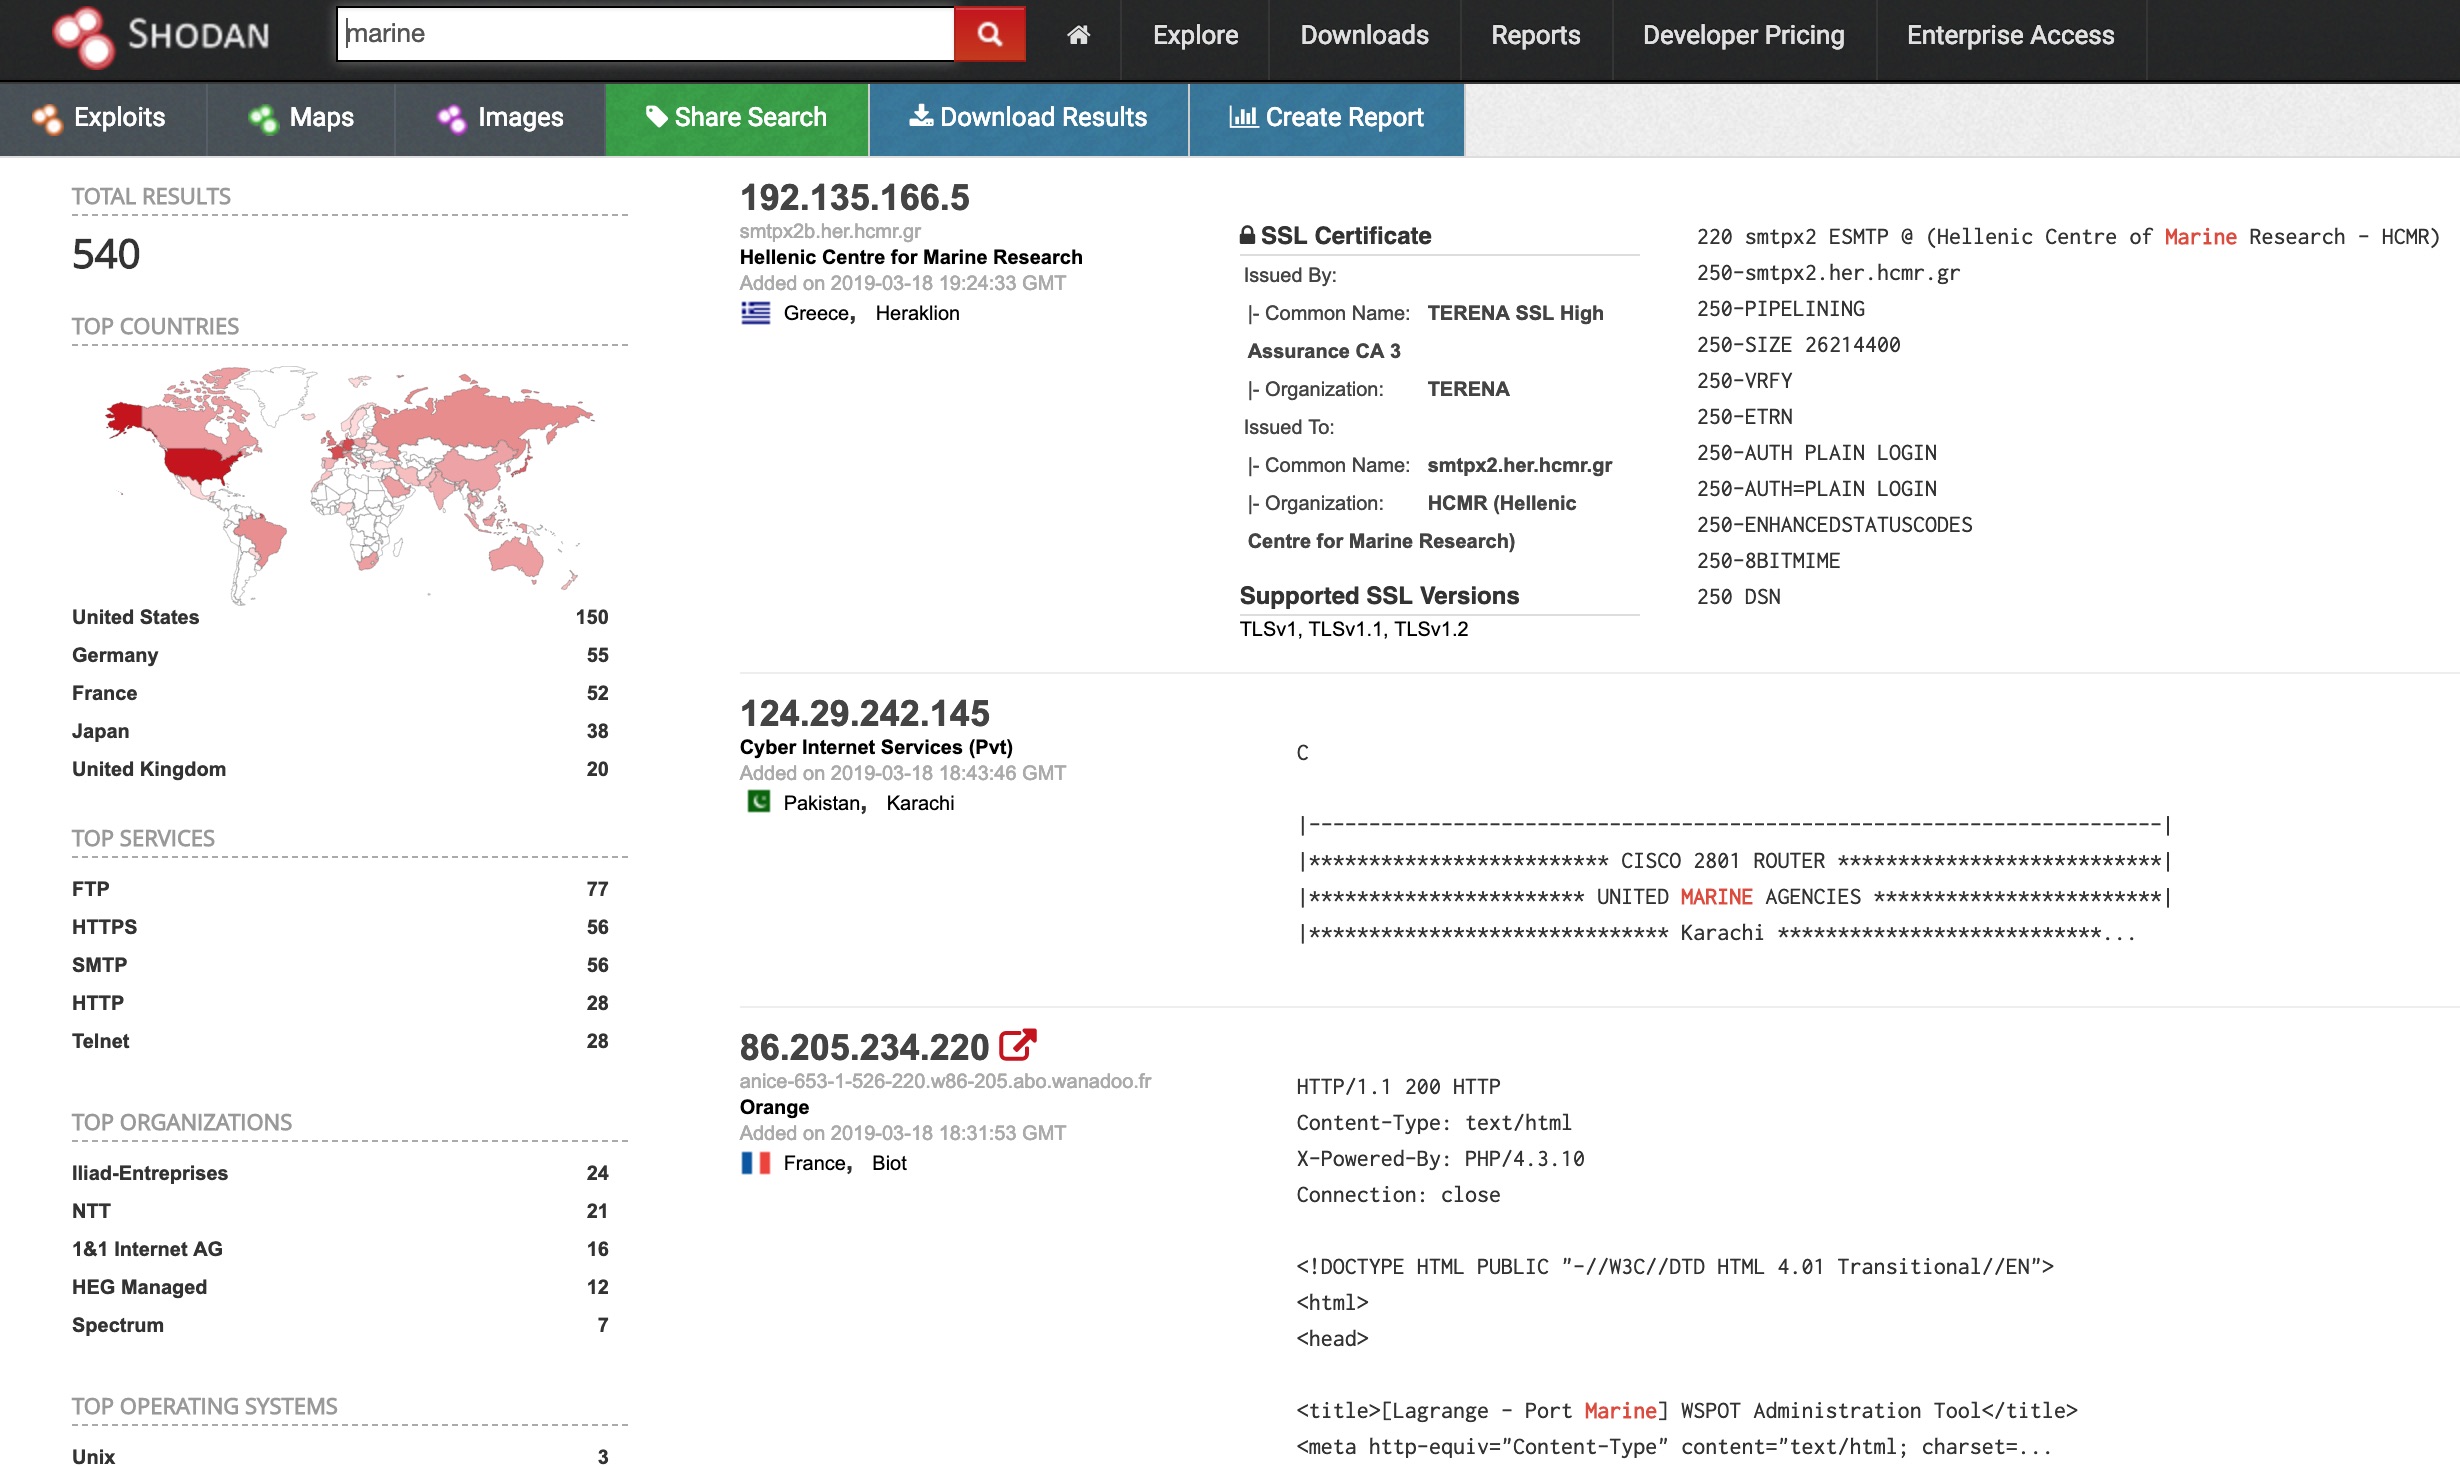Filter by United Kingdom in top countries
Viewport: 2460px width, 1466px height.
[x=149, y=769]
